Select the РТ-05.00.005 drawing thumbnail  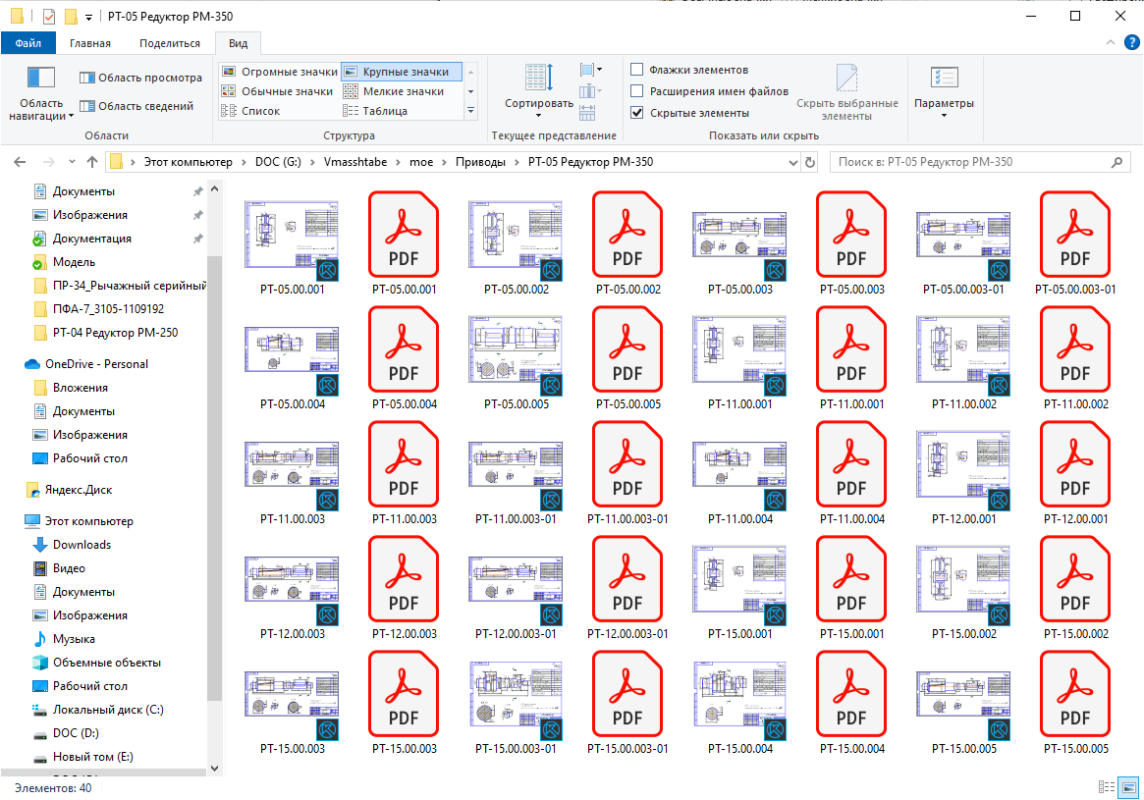516,354
